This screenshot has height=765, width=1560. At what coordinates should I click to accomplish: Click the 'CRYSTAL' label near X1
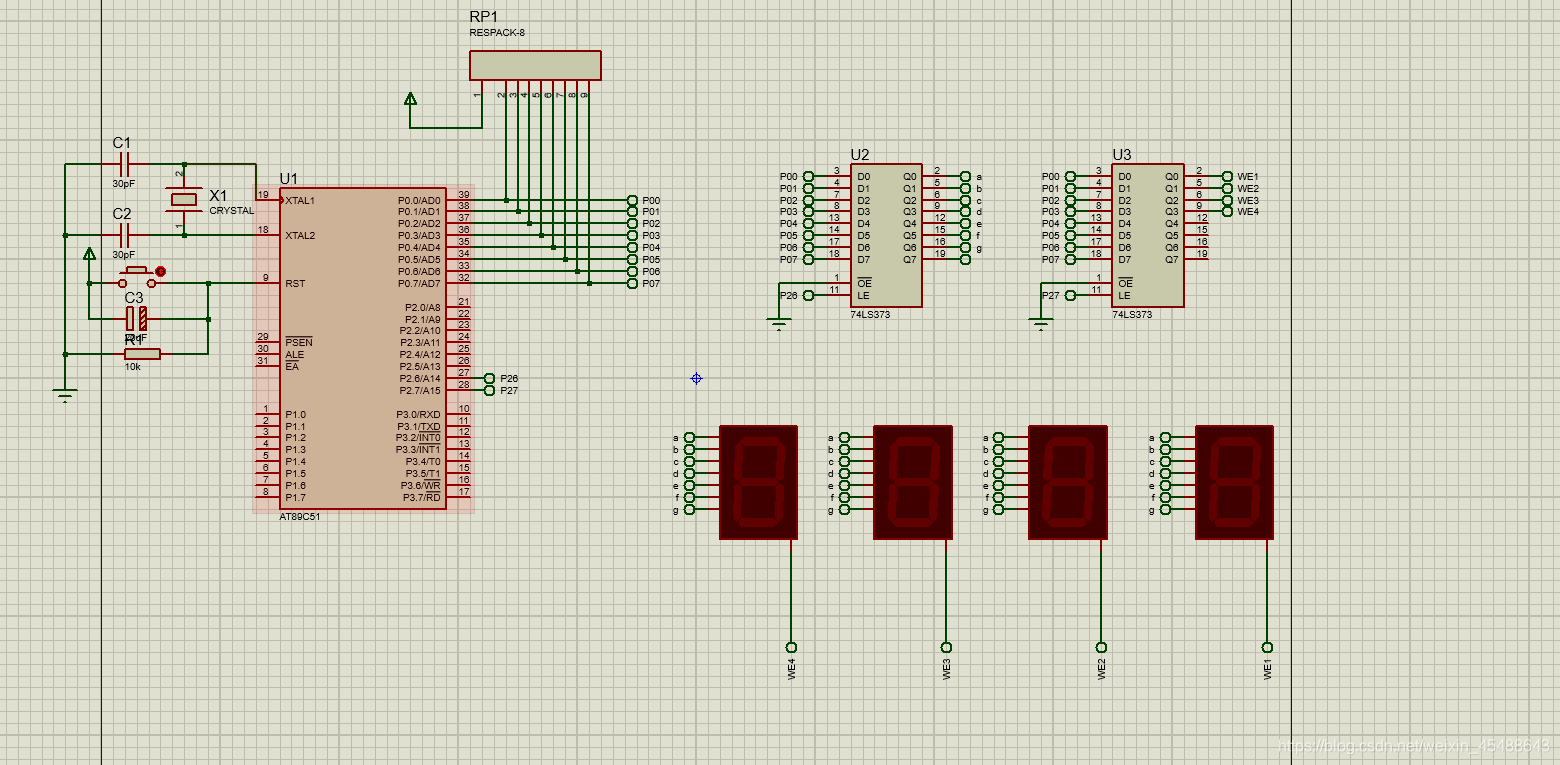pos(231,211)
